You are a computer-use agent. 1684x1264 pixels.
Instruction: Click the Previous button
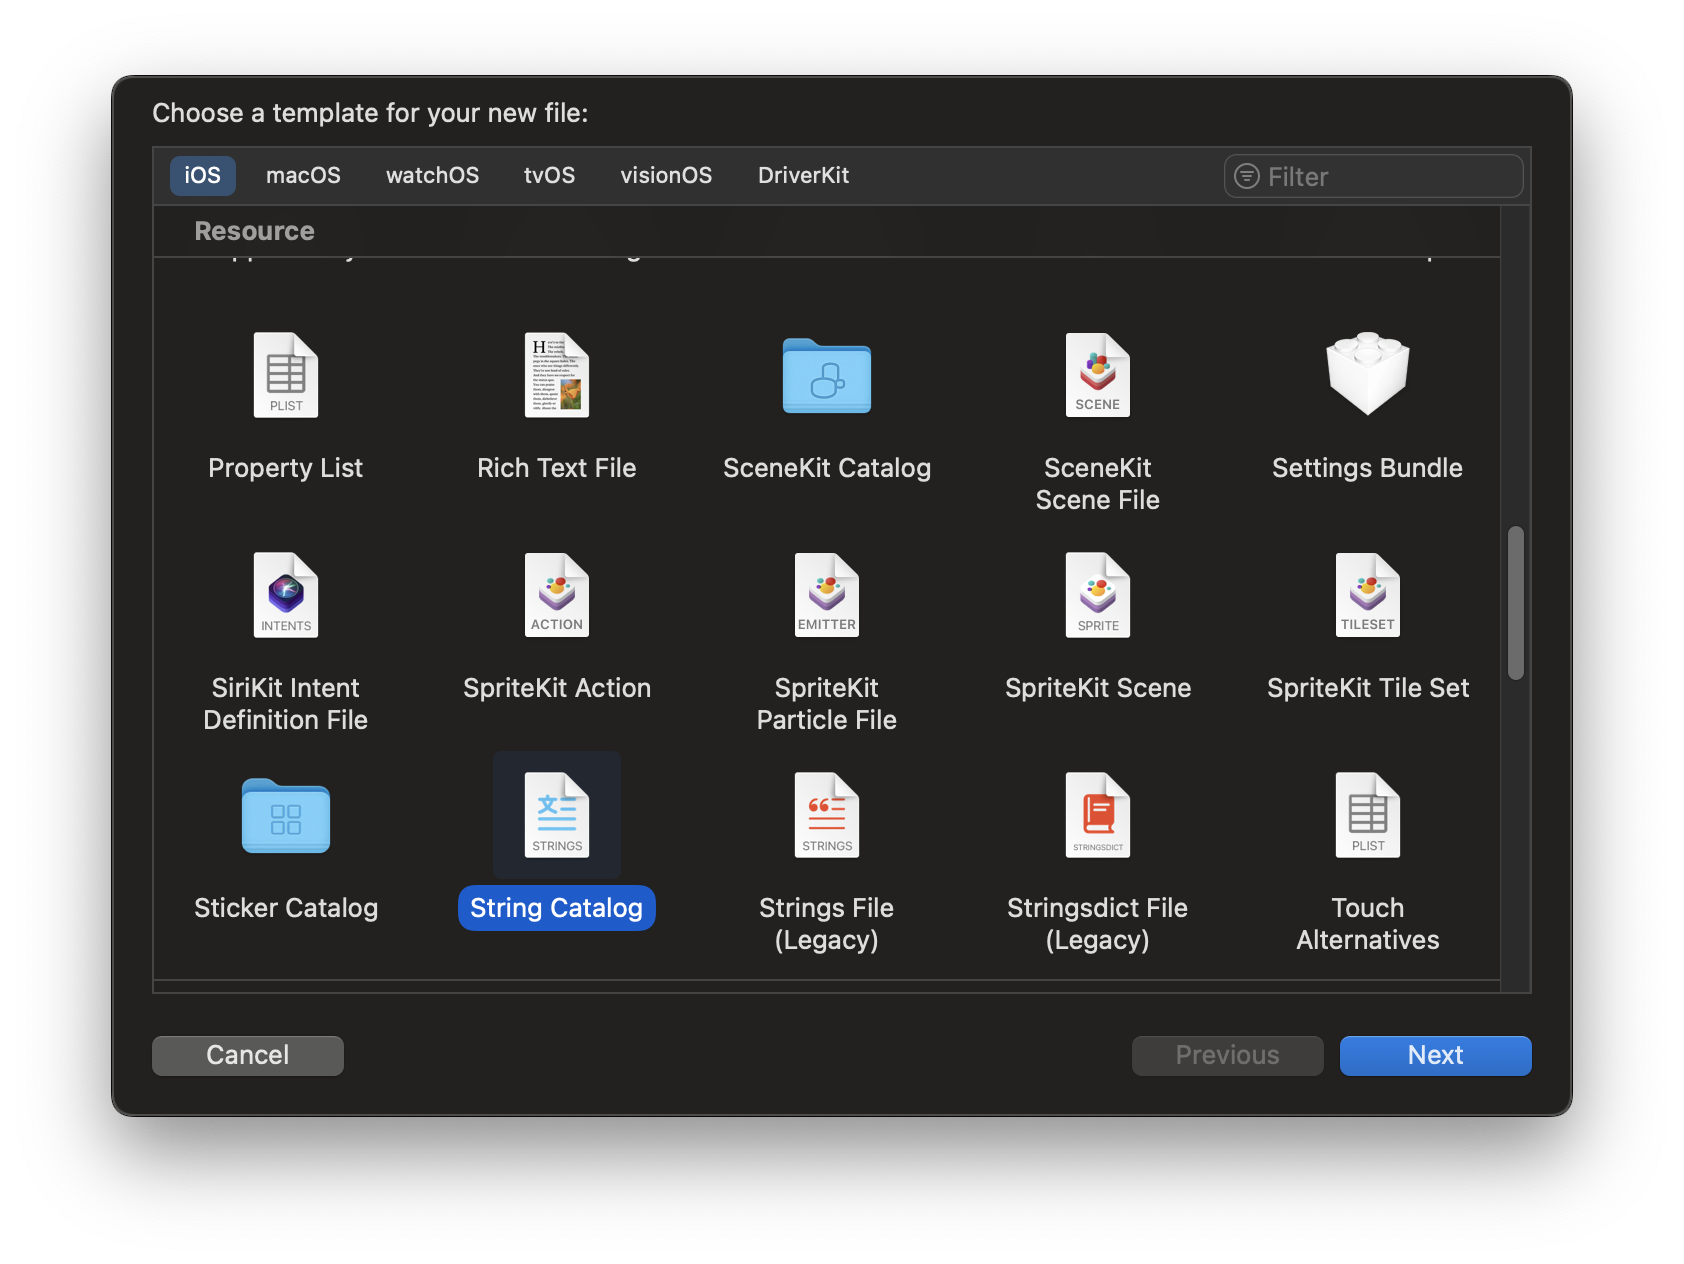tap(1228, 1055)
